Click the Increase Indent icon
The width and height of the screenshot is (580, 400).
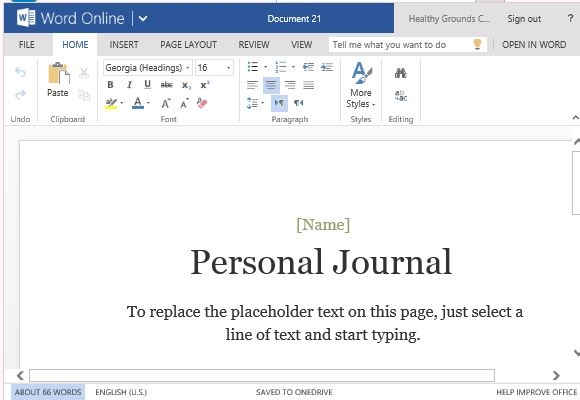click(x=327, y=67)
